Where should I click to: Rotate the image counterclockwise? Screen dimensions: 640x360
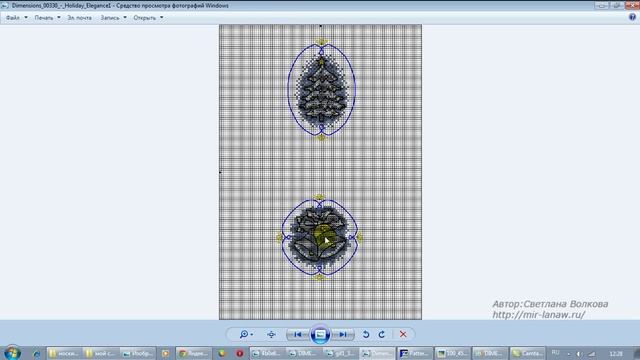click(366, 335)
